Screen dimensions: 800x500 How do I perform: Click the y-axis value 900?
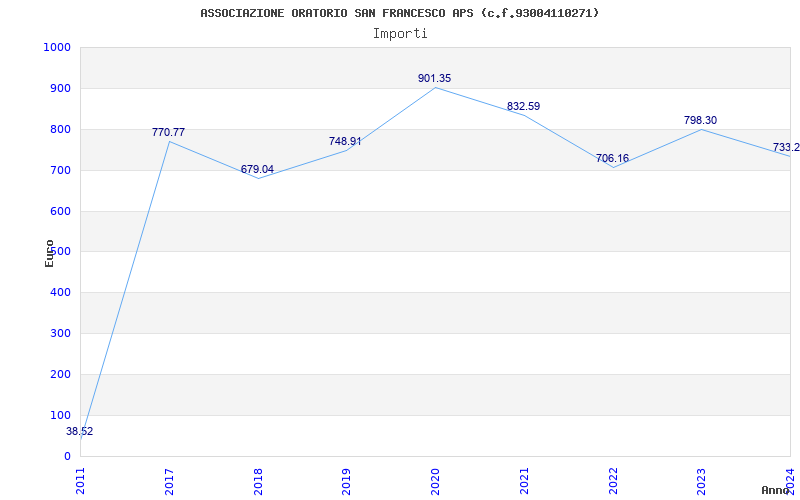coord(61,88)
